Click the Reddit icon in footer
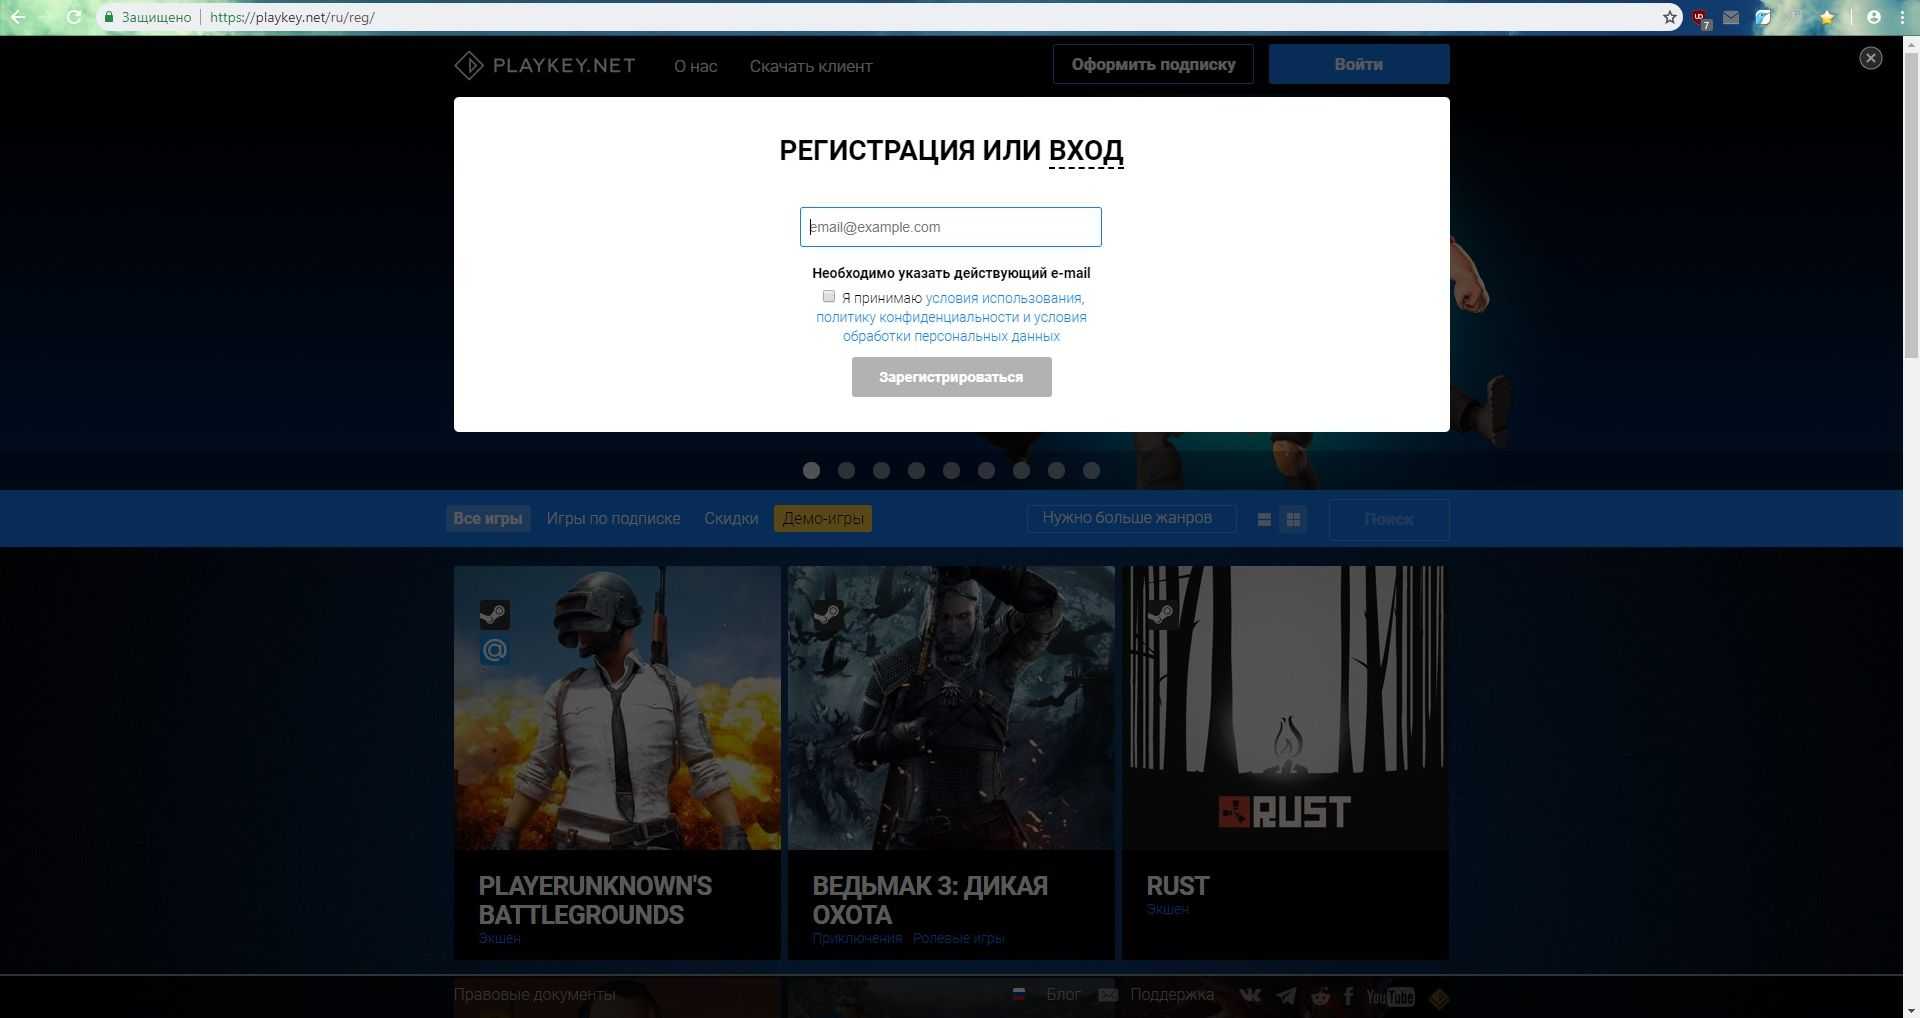This screenshot has width=1920, height=1018. click(1321, 996)
